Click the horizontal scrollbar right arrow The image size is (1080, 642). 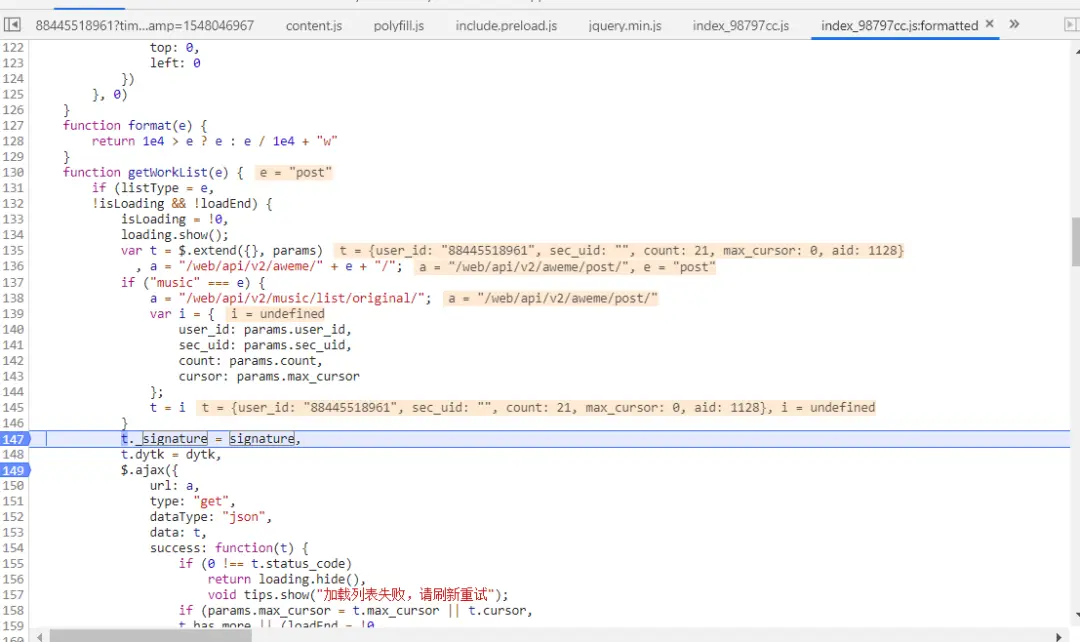[1059, 636]
